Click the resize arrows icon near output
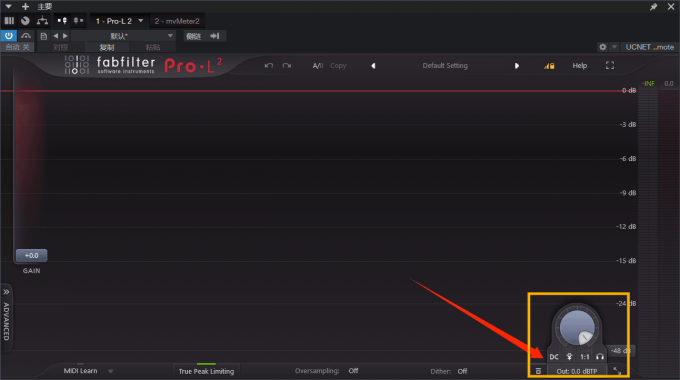The height and width of the screenshot is (380, 680). pos(617,371)
